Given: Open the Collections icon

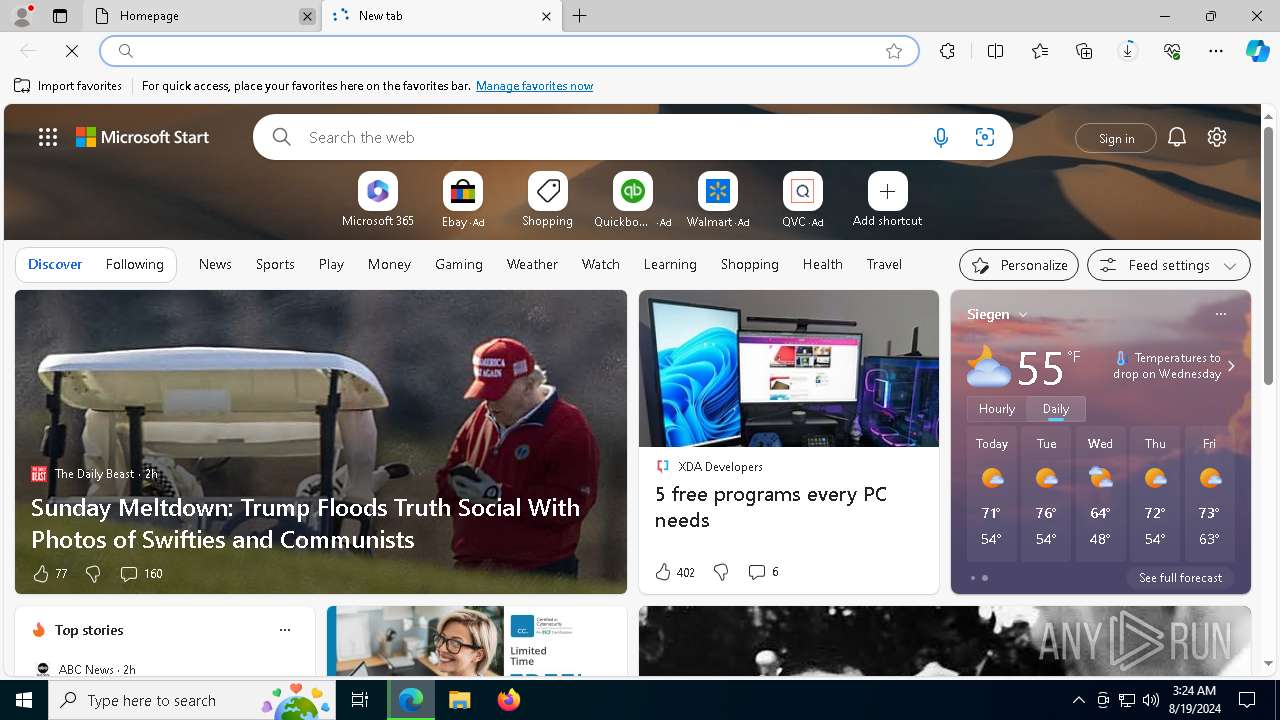Looking at the screenshot, I should click(1084, 51).
